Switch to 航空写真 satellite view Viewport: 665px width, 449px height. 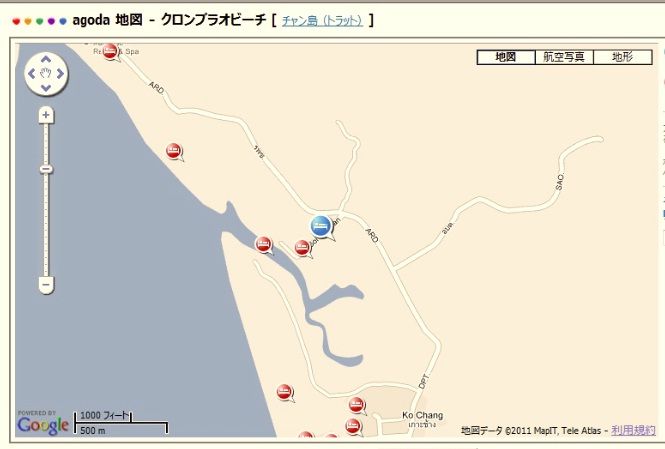tap(564, 57)
